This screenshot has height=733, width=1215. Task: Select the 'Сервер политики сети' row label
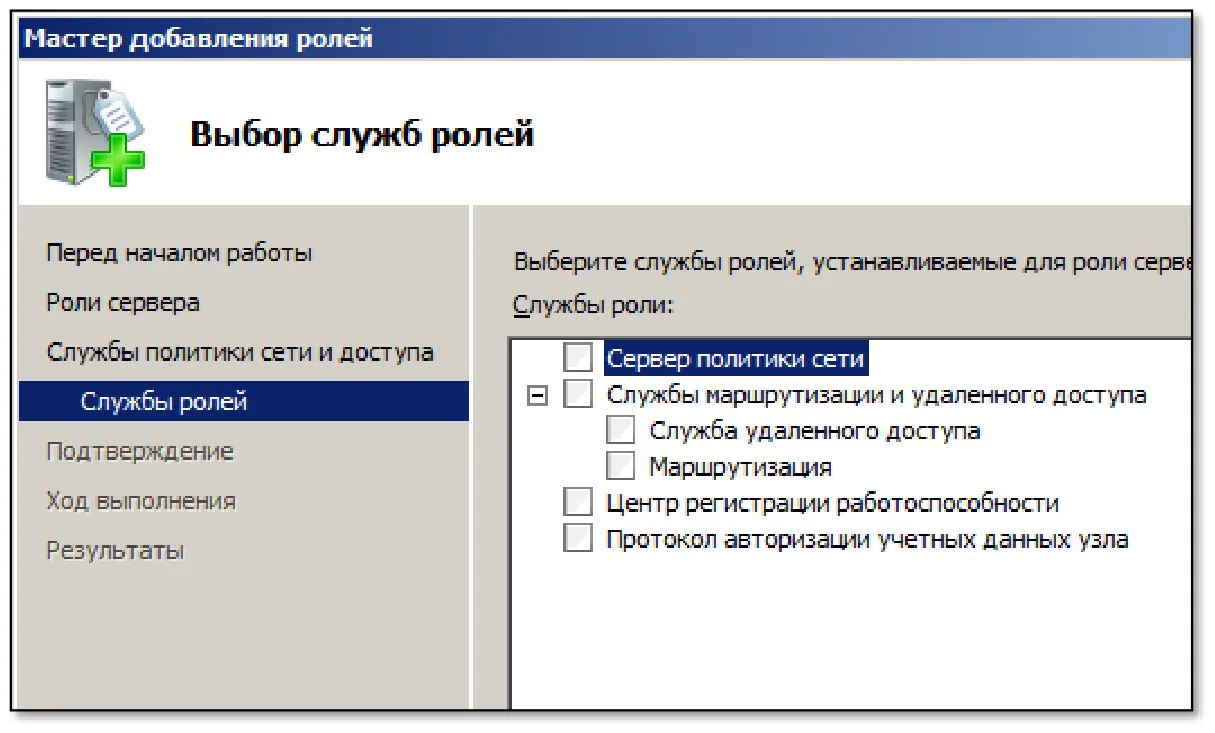736,358
